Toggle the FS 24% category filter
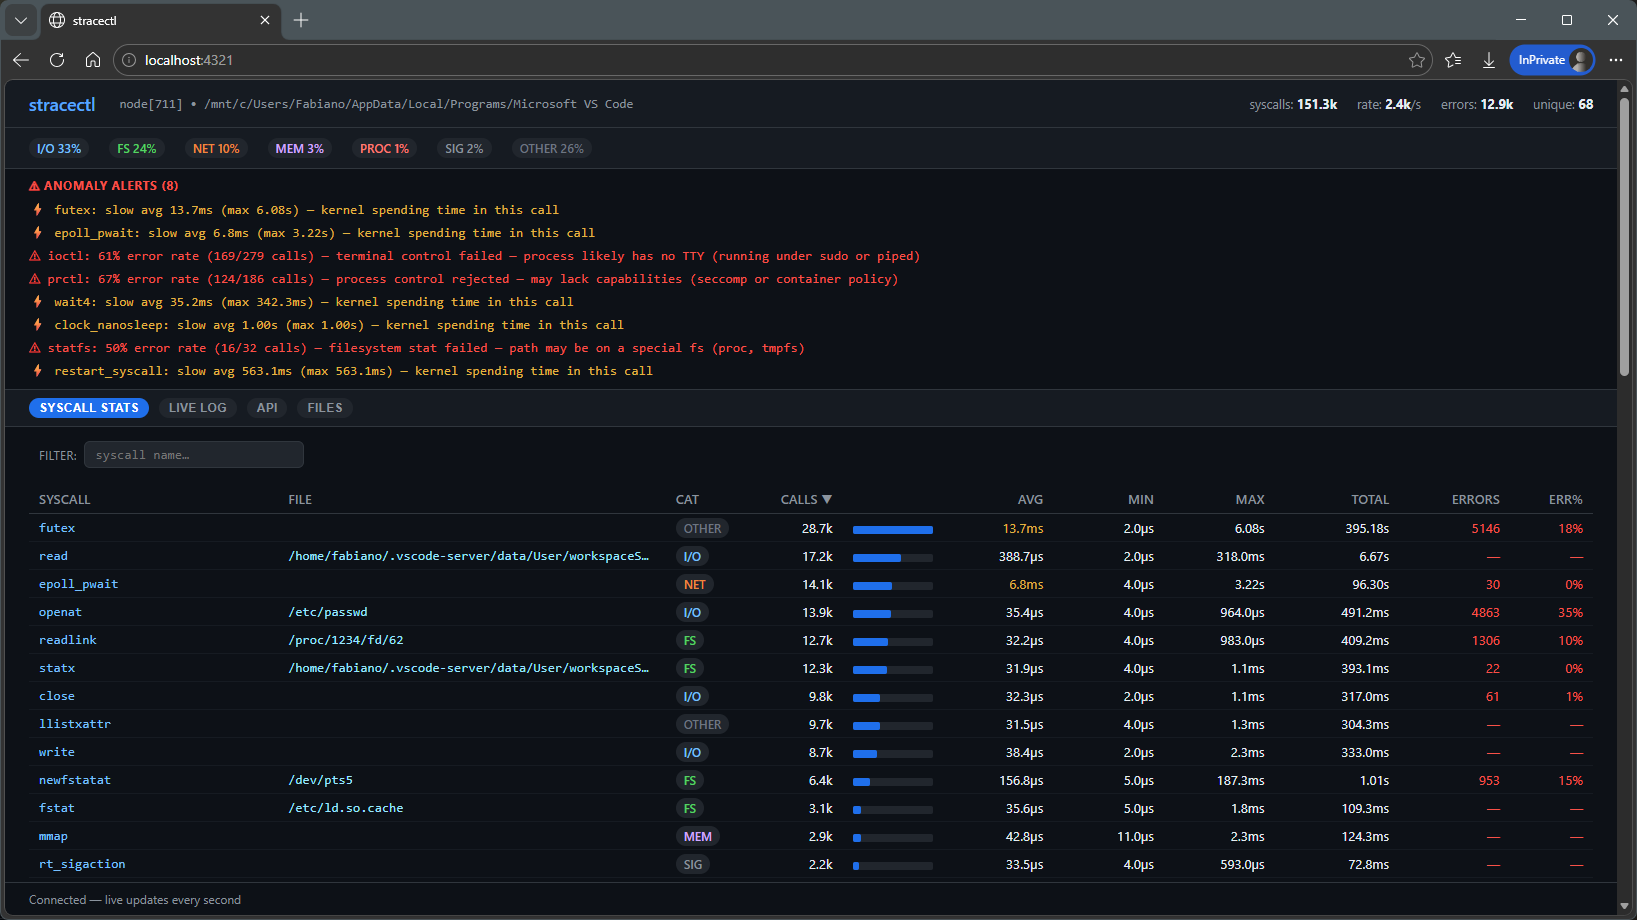The width and height of the screenshot is (1637, 920). click(x=136, y=148)
